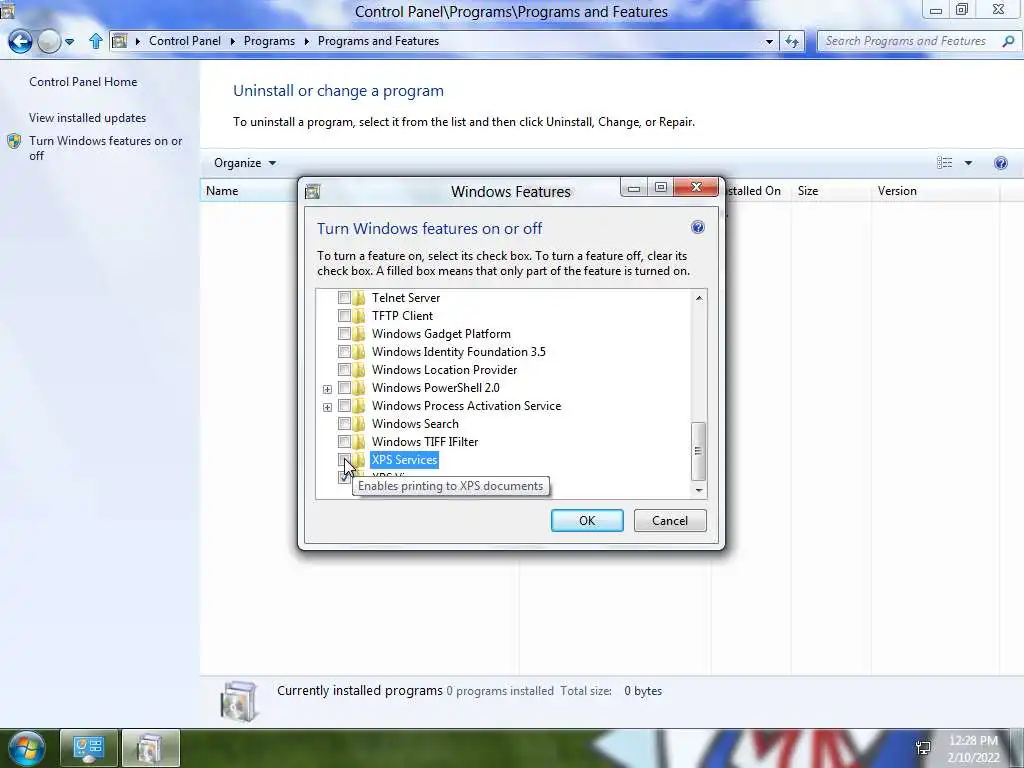Open the Control Panel taskbar button
This screenshot has width=1024, height=768.
pos(89,748)
